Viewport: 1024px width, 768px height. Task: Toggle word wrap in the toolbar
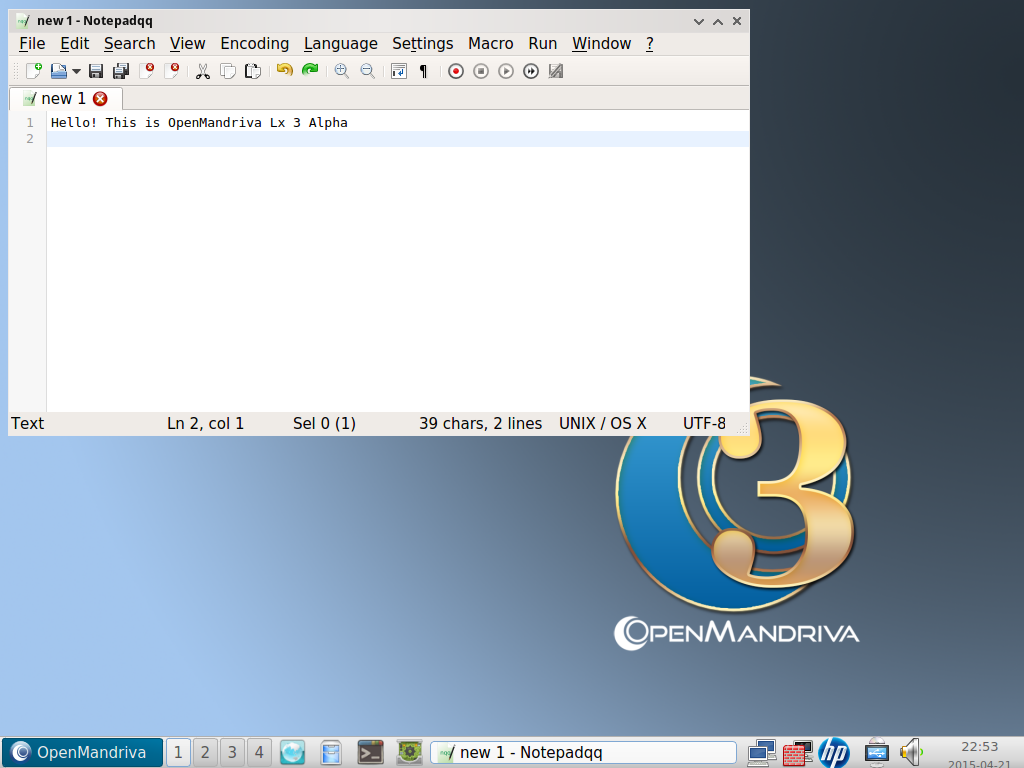pyautogui.click(x=399, y=71)
